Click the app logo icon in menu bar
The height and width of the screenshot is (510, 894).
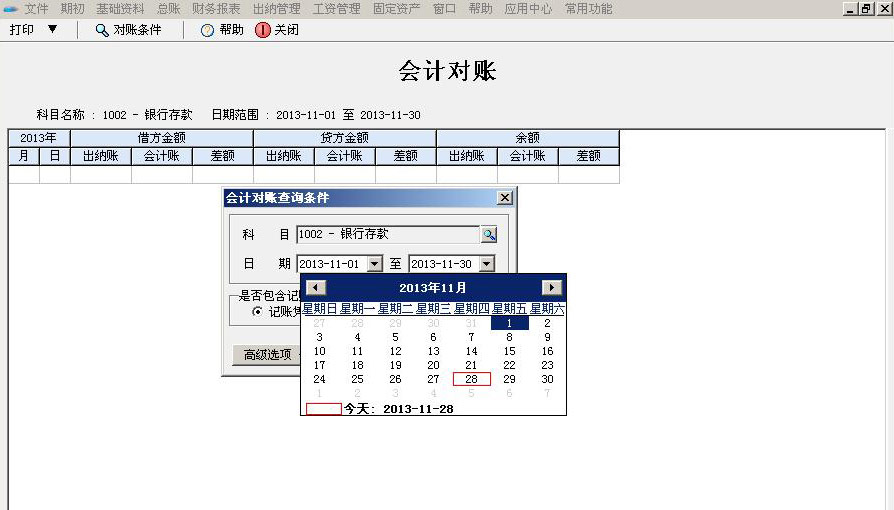tap(10, 8)
